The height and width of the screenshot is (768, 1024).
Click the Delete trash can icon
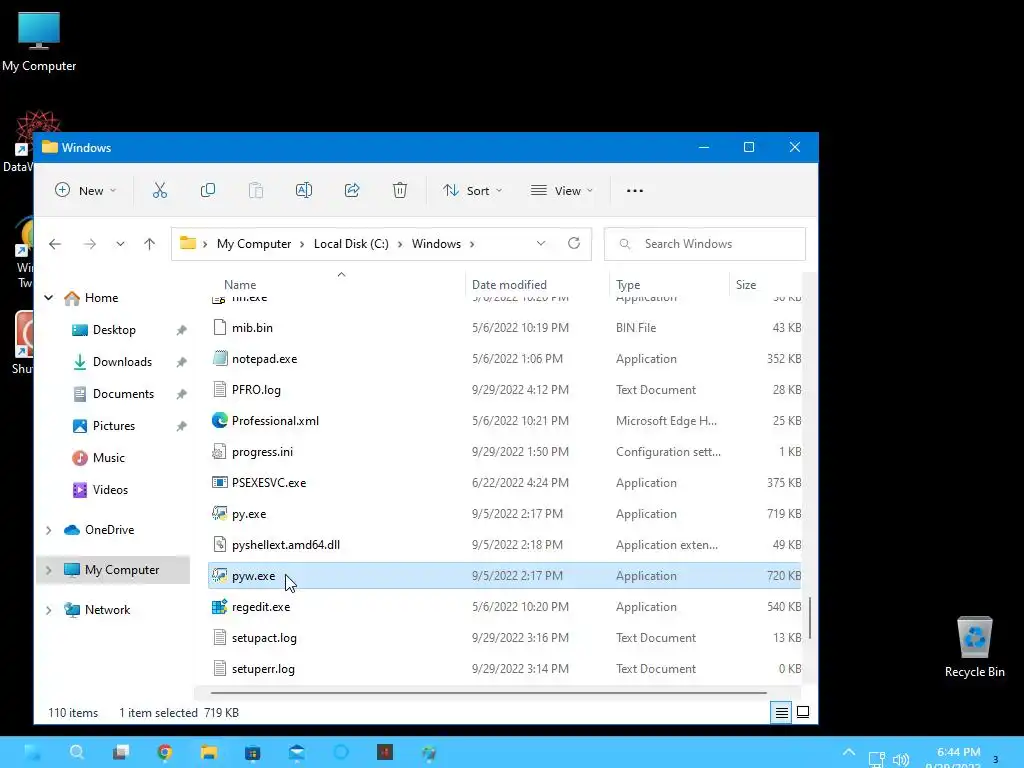pos(400,190)
